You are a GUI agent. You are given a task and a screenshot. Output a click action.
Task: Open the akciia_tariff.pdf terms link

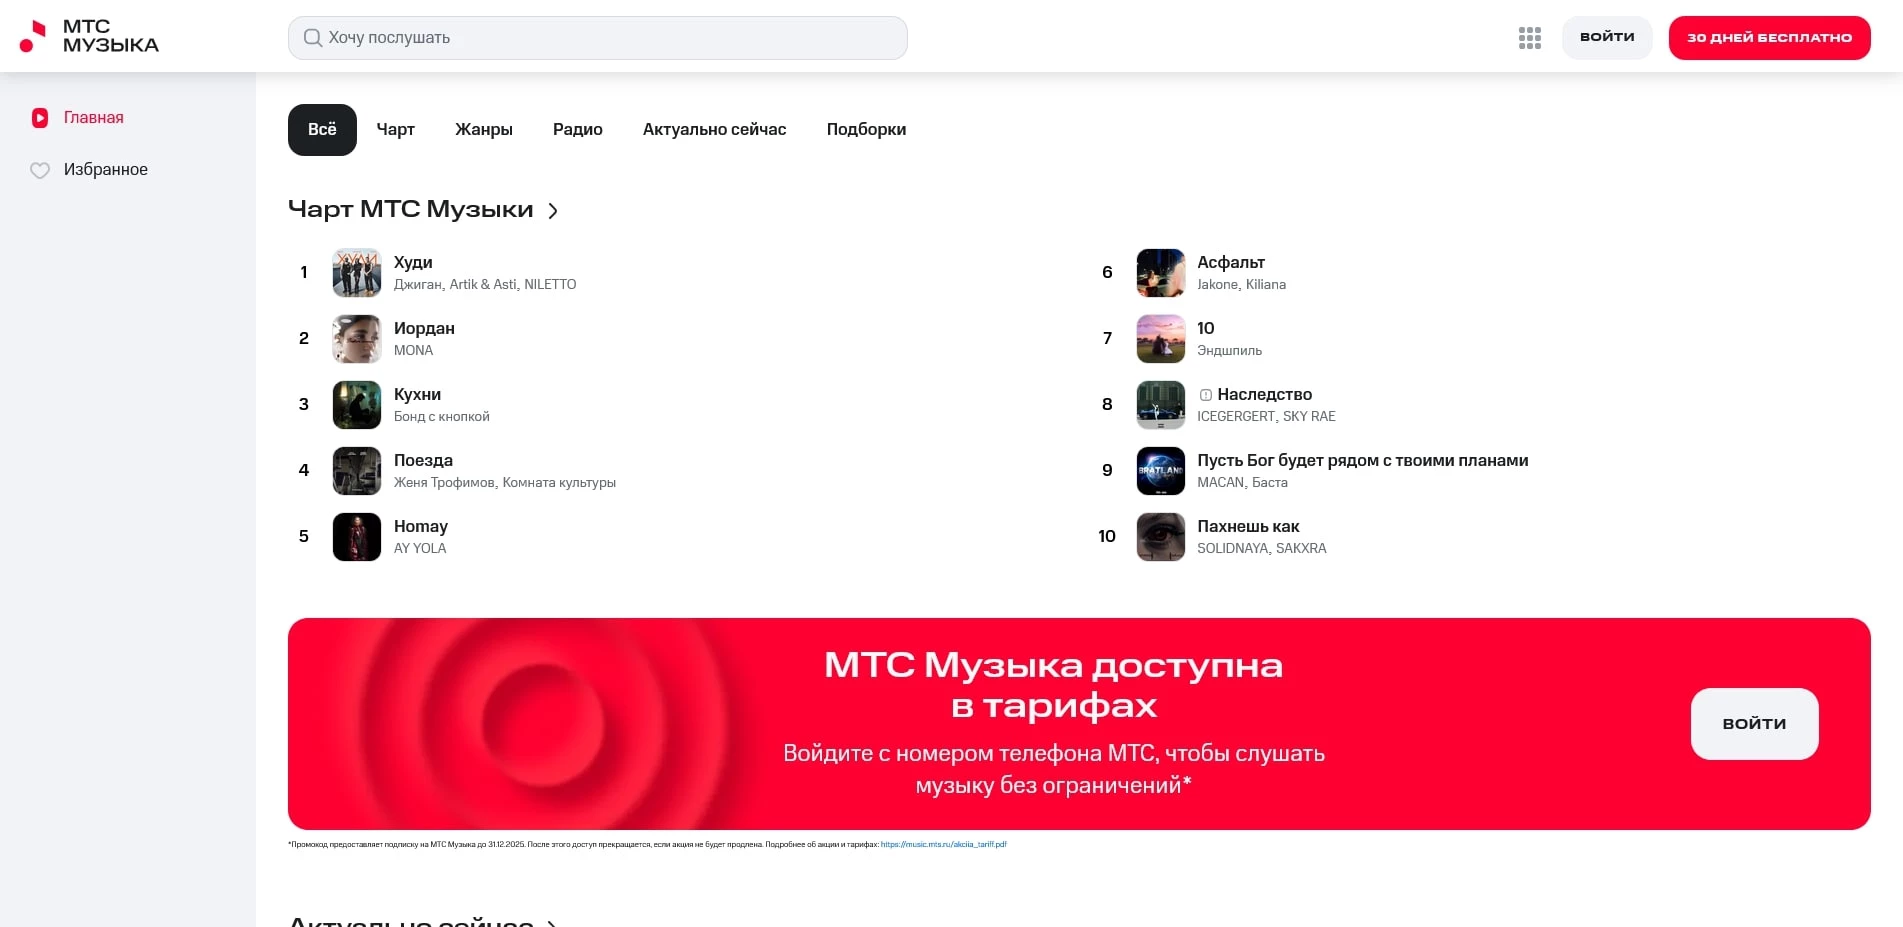pyautogui.click(x=942, y=844)
